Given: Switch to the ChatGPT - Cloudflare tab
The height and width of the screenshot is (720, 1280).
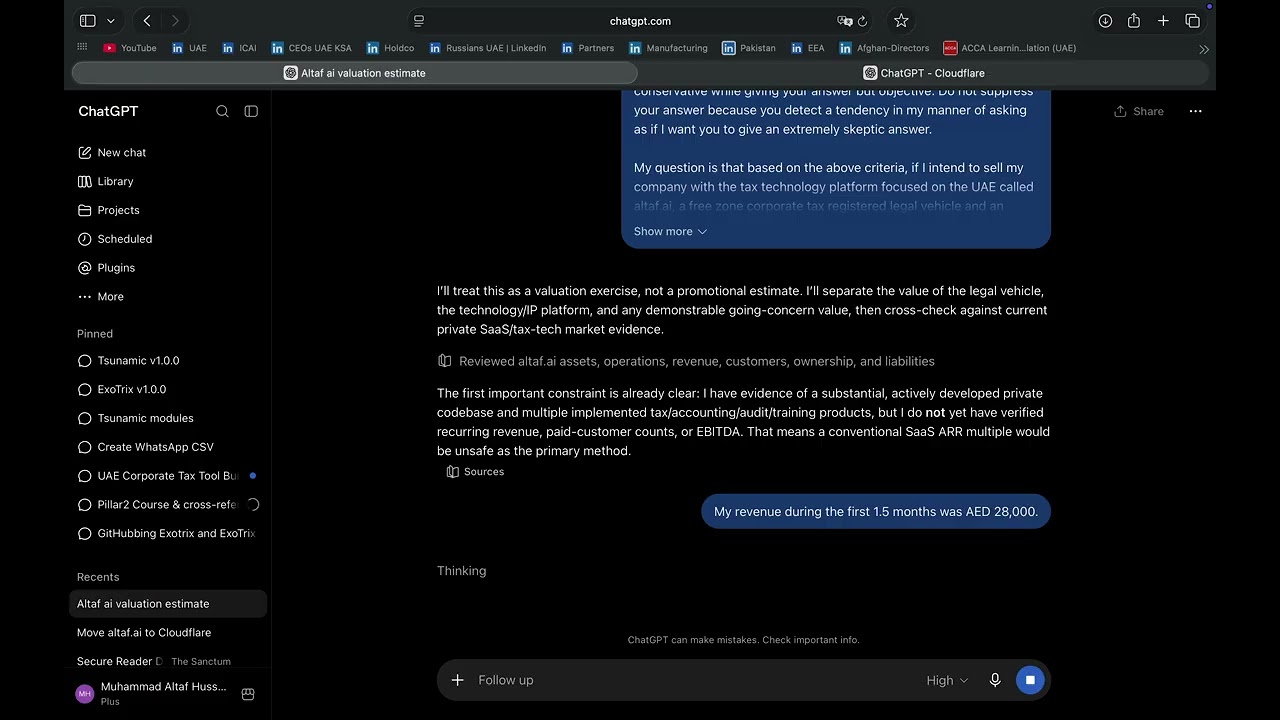Looking at the screenshot, I should click(x=924, y=73).
